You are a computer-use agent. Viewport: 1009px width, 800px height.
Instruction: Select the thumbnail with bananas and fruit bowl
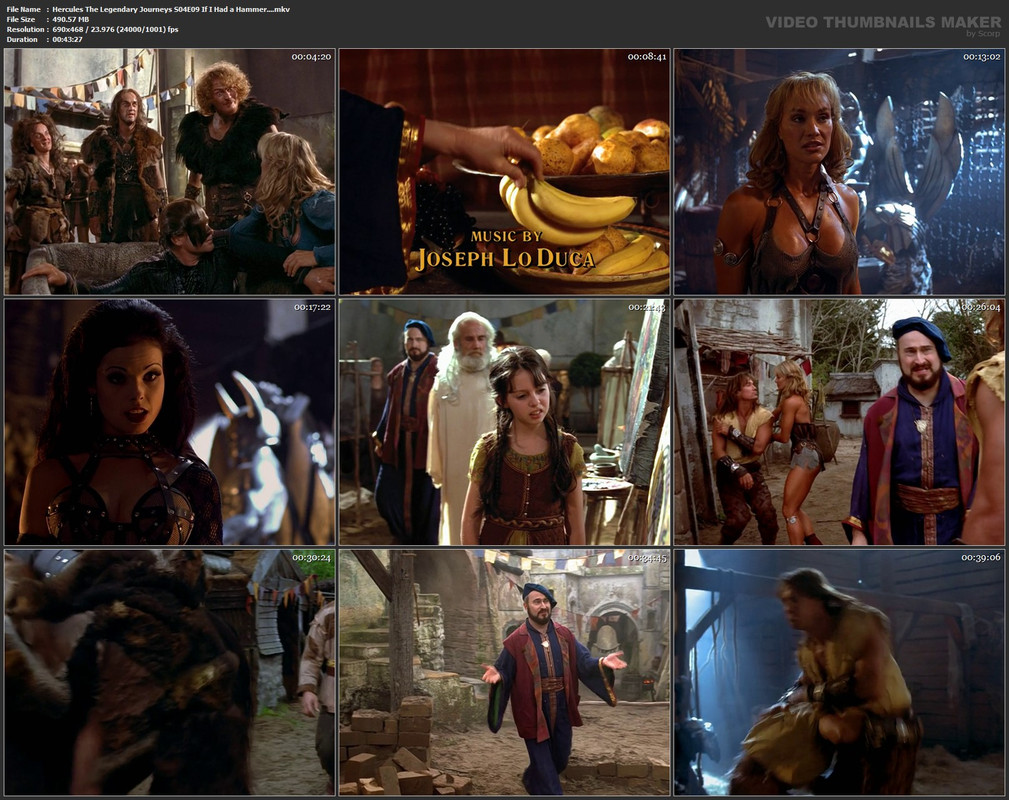[504, 171]
